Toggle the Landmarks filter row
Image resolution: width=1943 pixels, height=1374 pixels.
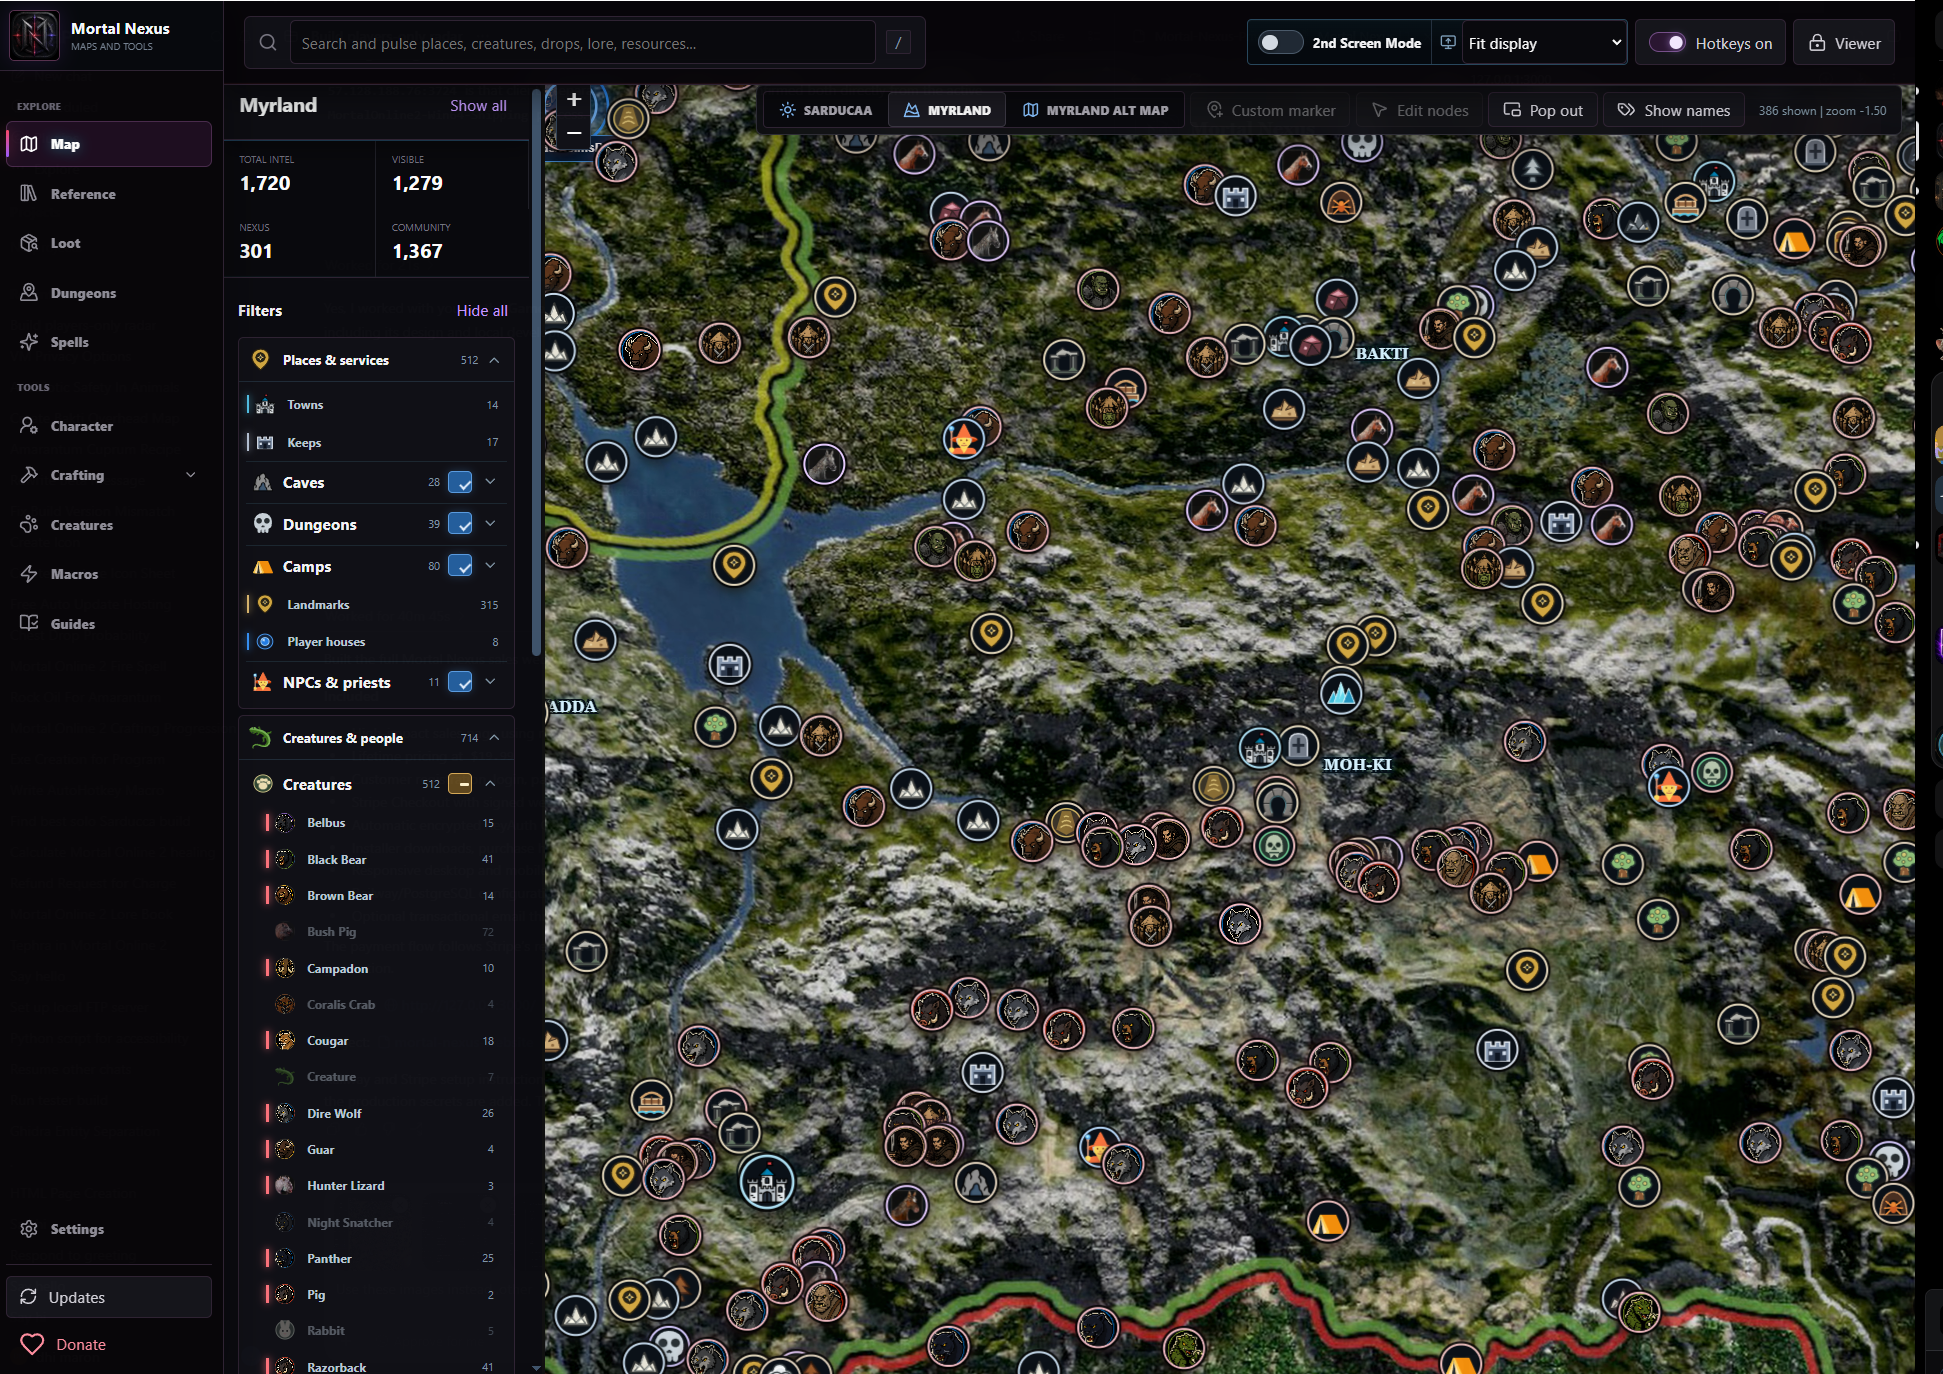[x=375, y=604]
